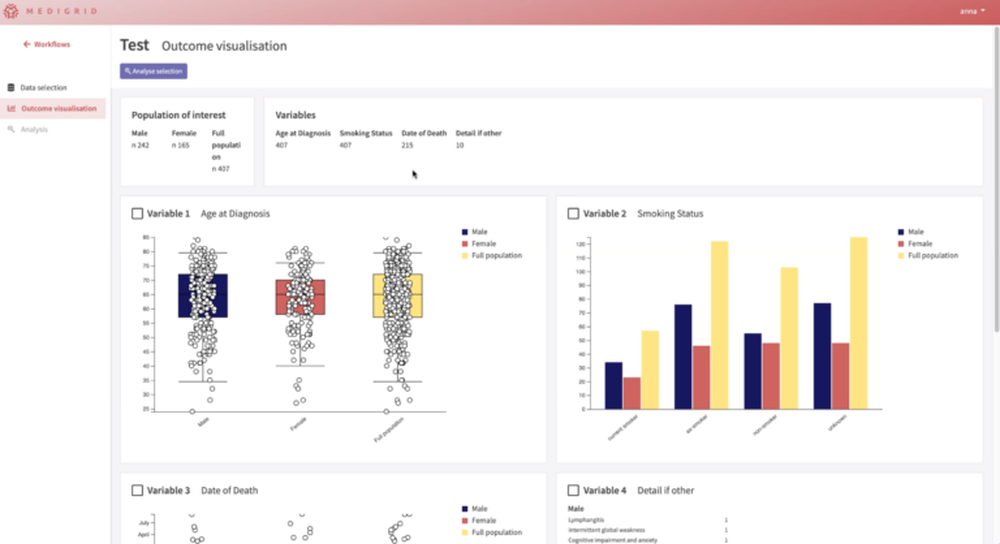The width and height of the screenshot is (1000, 544).
Task: Click the back arrow beside Workflows
Action: 27,44
